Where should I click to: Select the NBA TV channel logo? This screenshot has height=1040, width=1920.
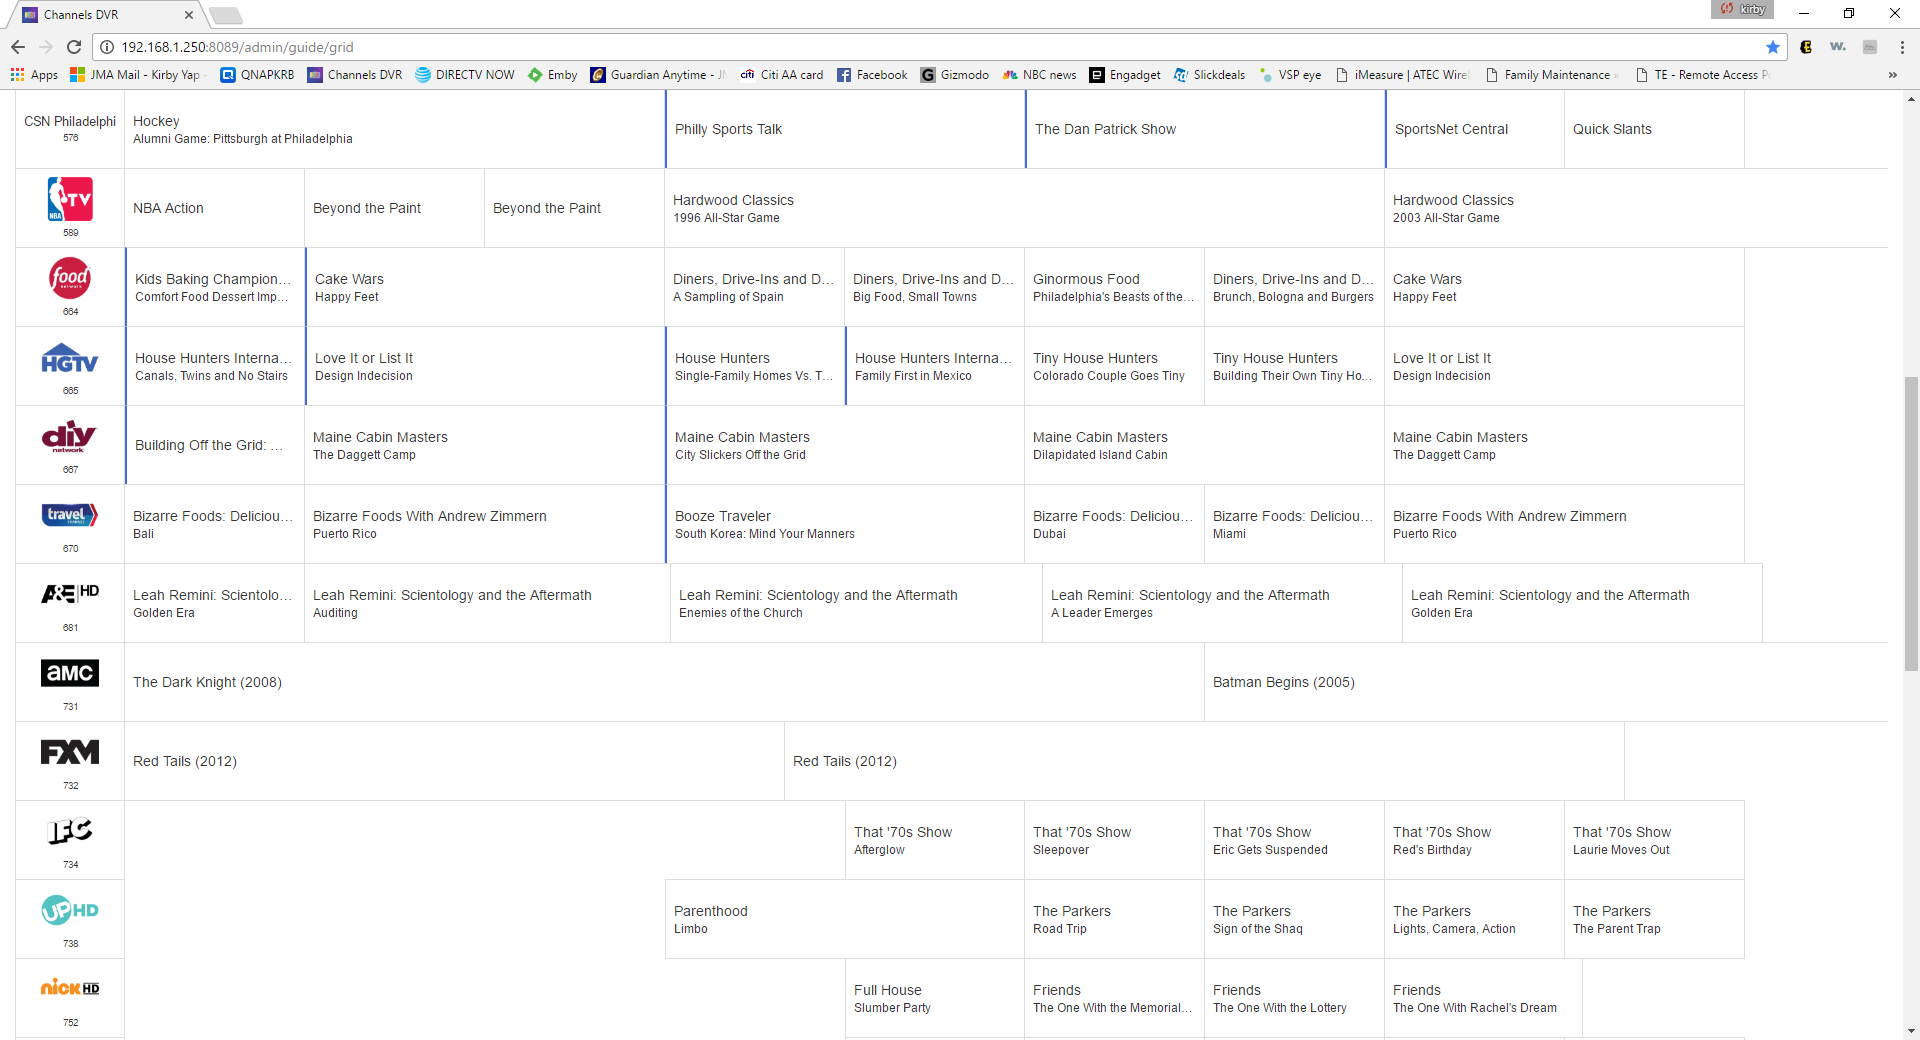pos(70,199)
